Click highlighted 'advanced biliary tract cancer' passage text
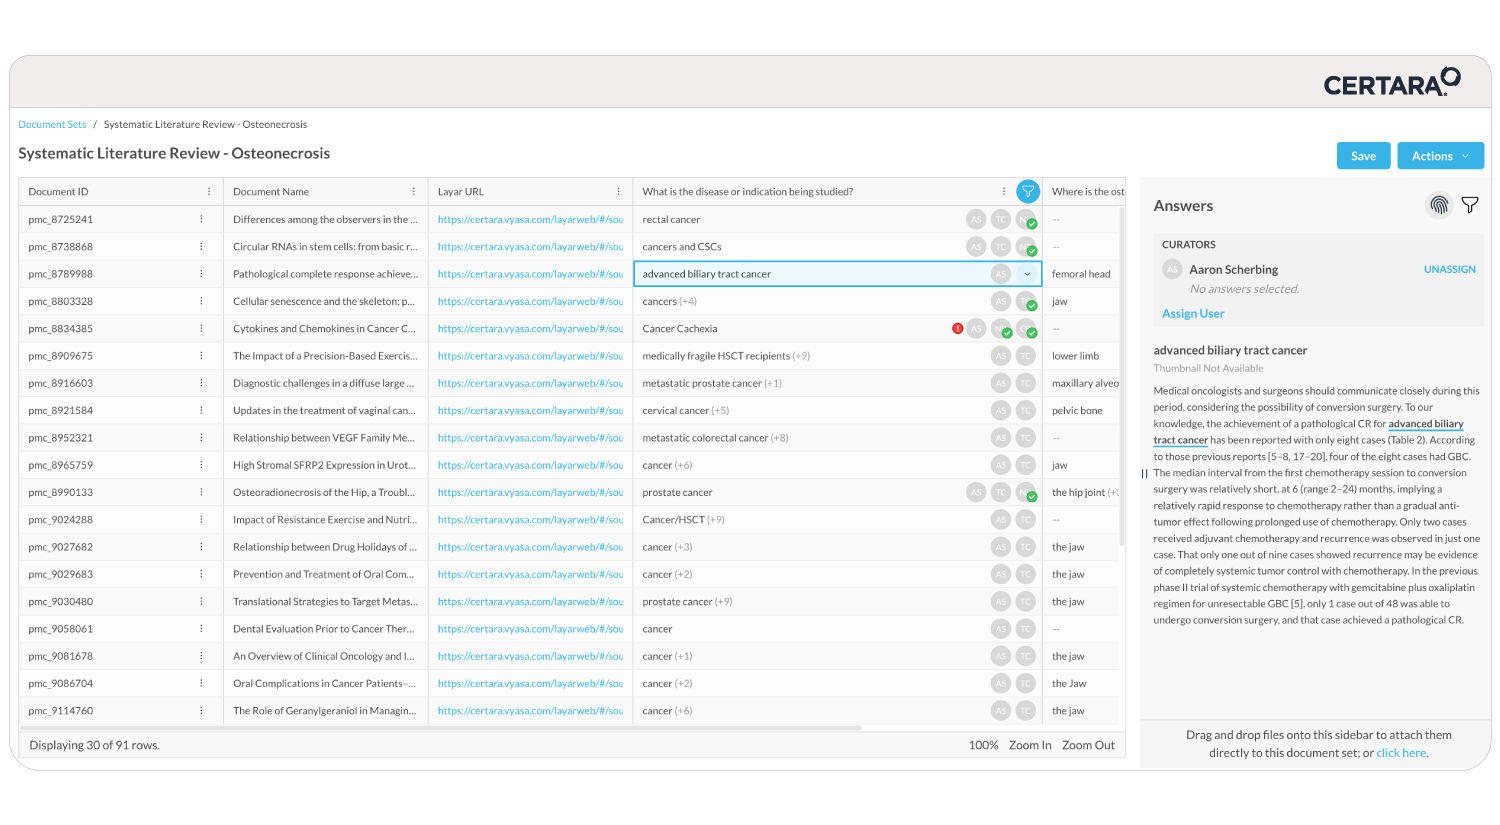The image size is (1500, 825). (x=1309, y=432)
